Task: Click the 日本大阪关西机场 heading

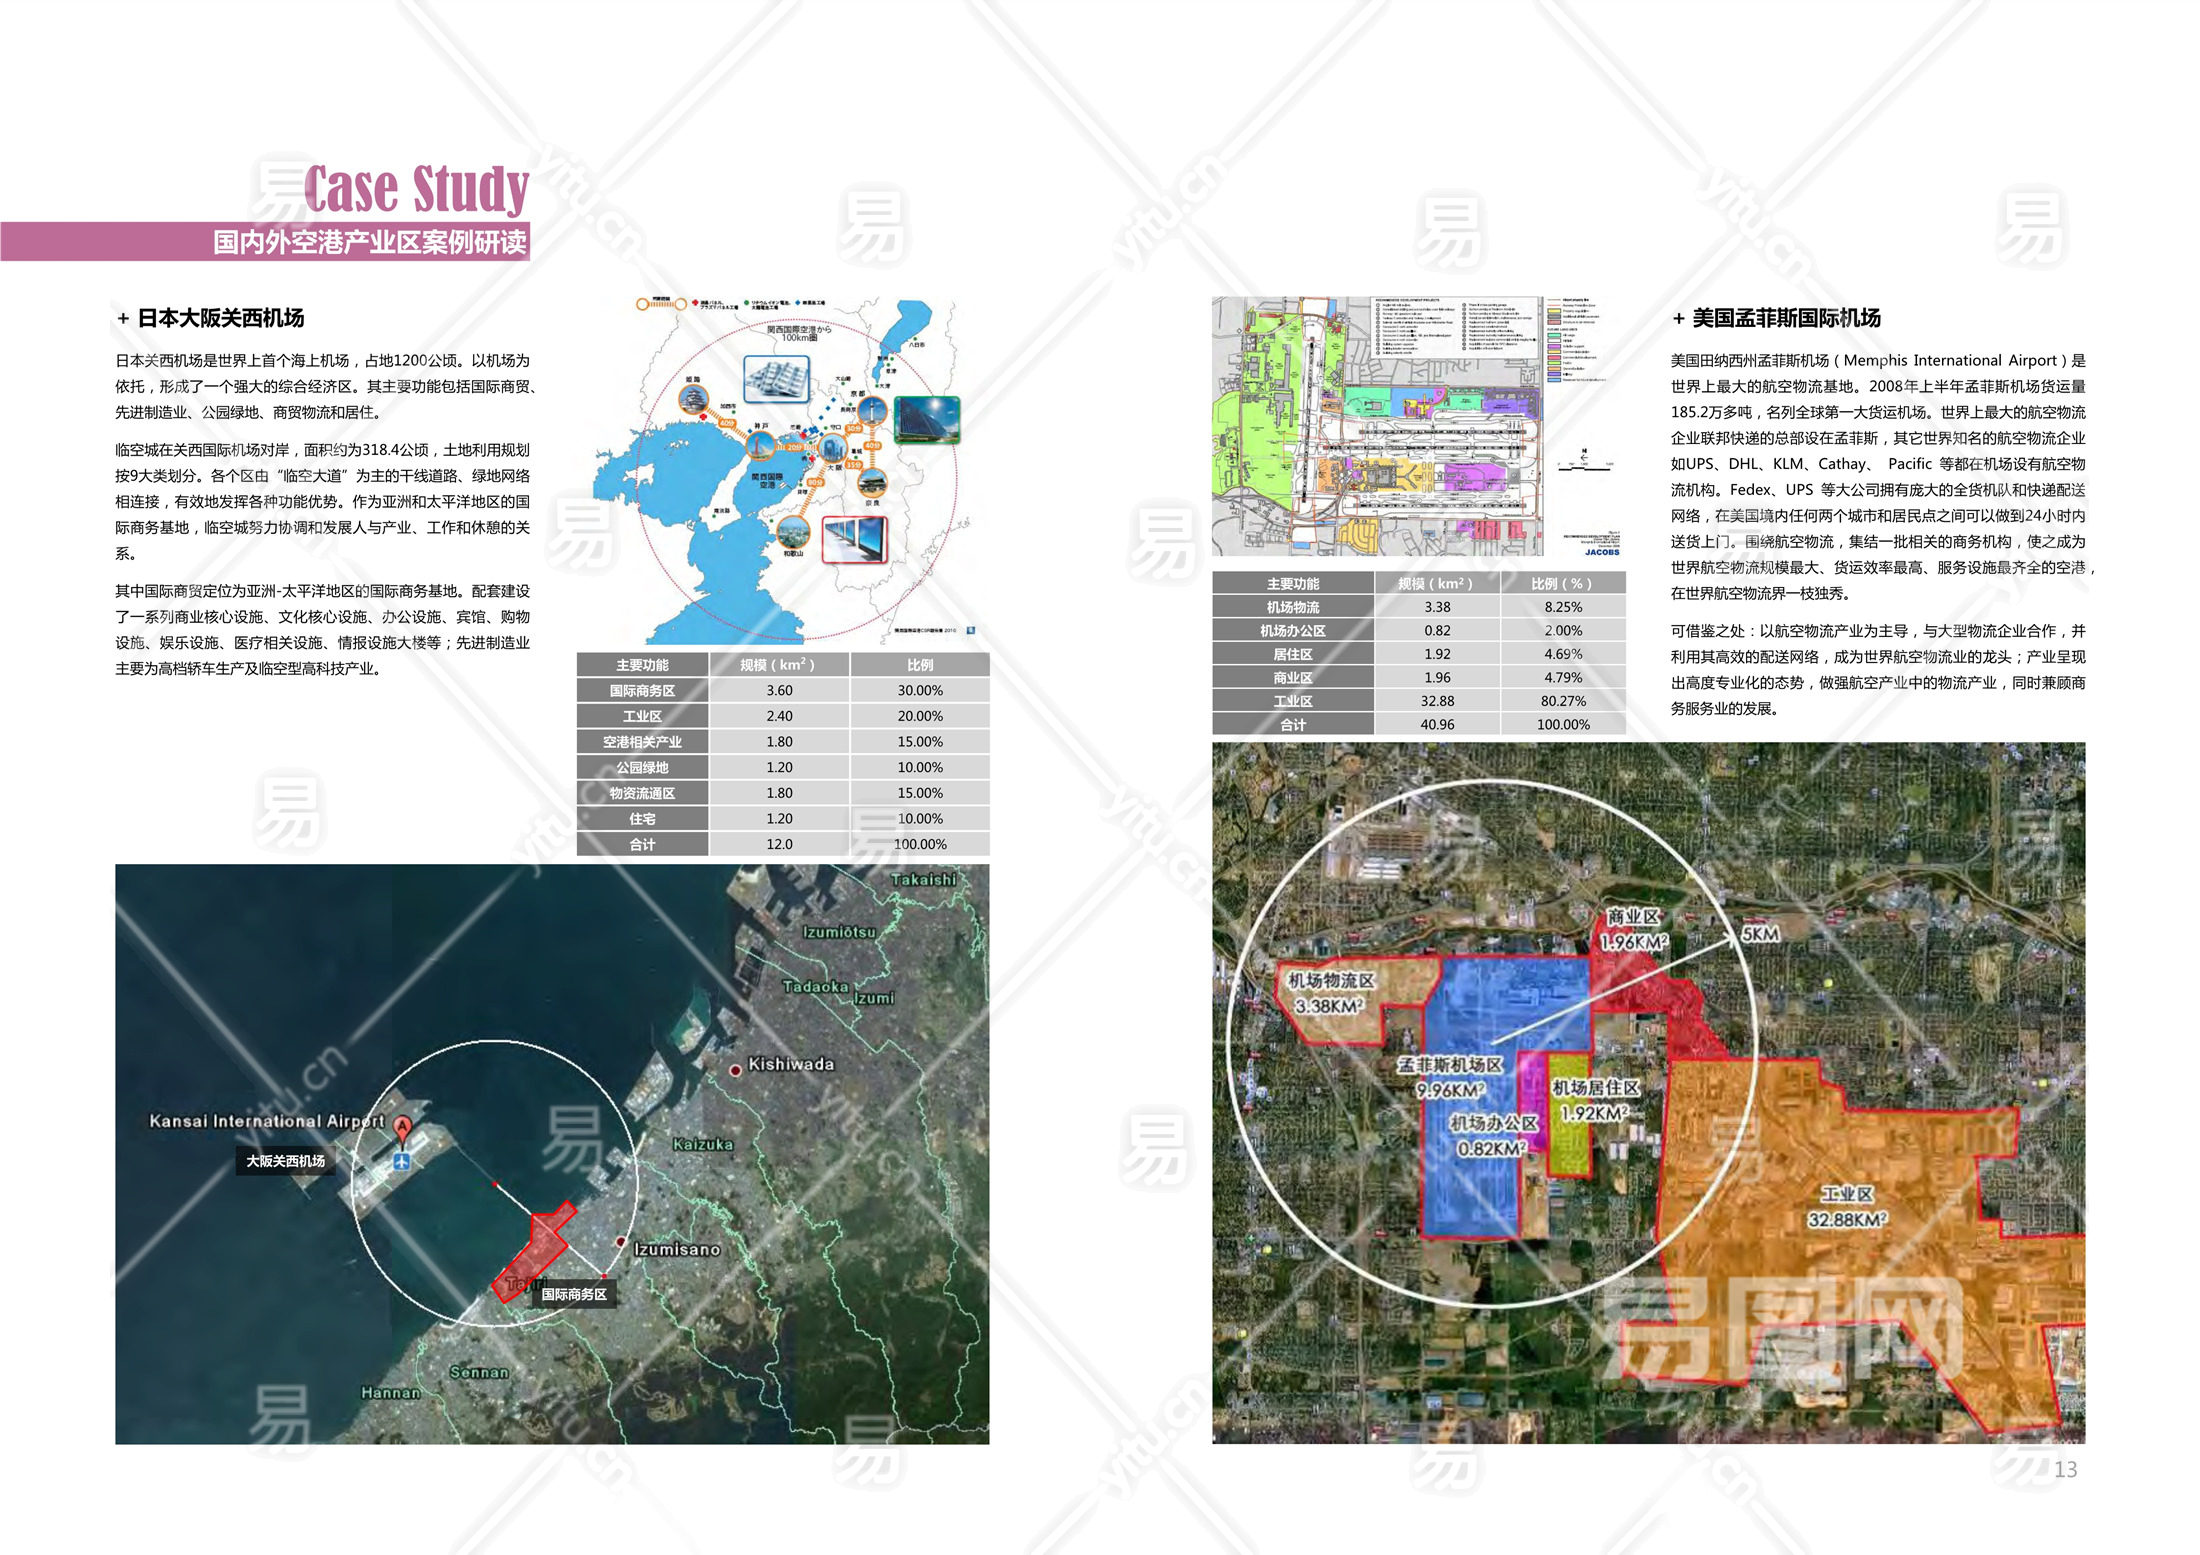Action: point(220,318)
